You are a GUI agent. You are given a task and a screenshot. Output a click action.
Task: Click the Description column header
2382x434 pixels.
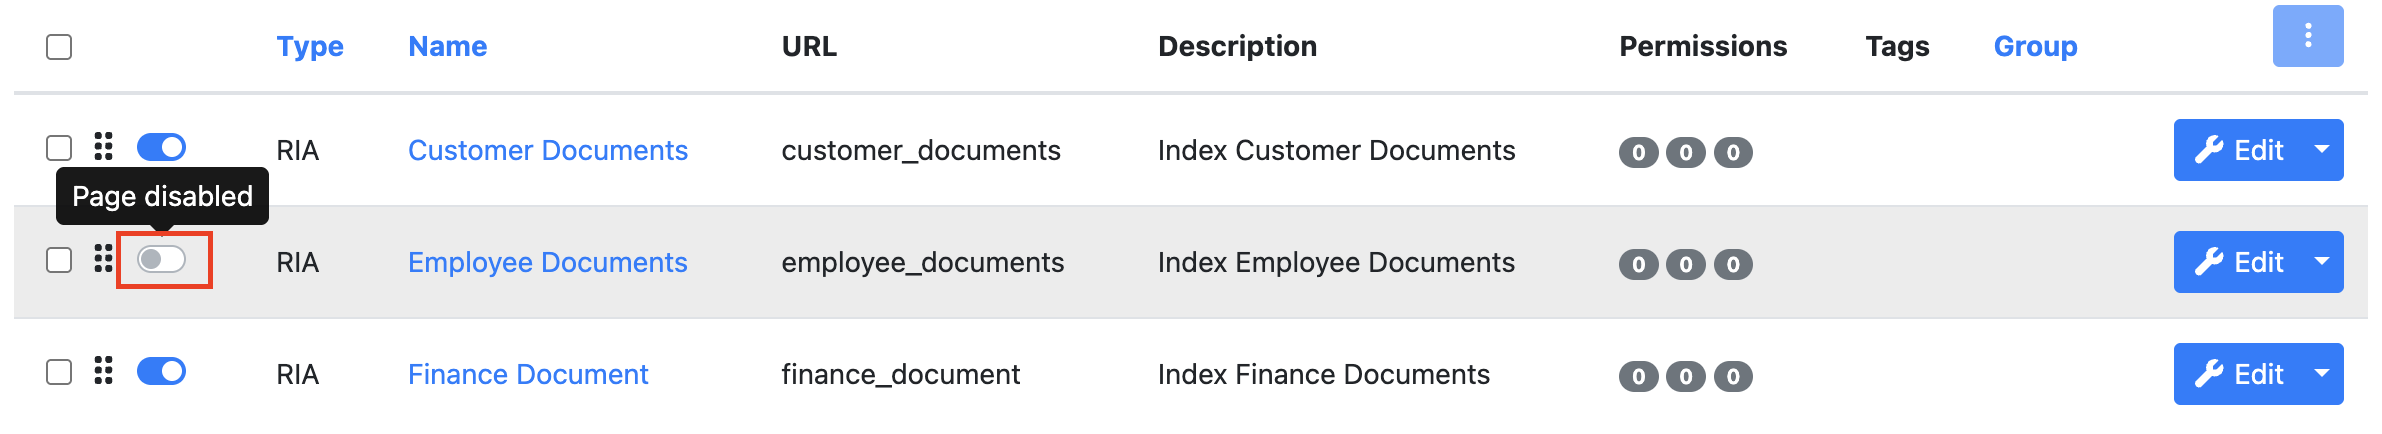pos(1237,46)
